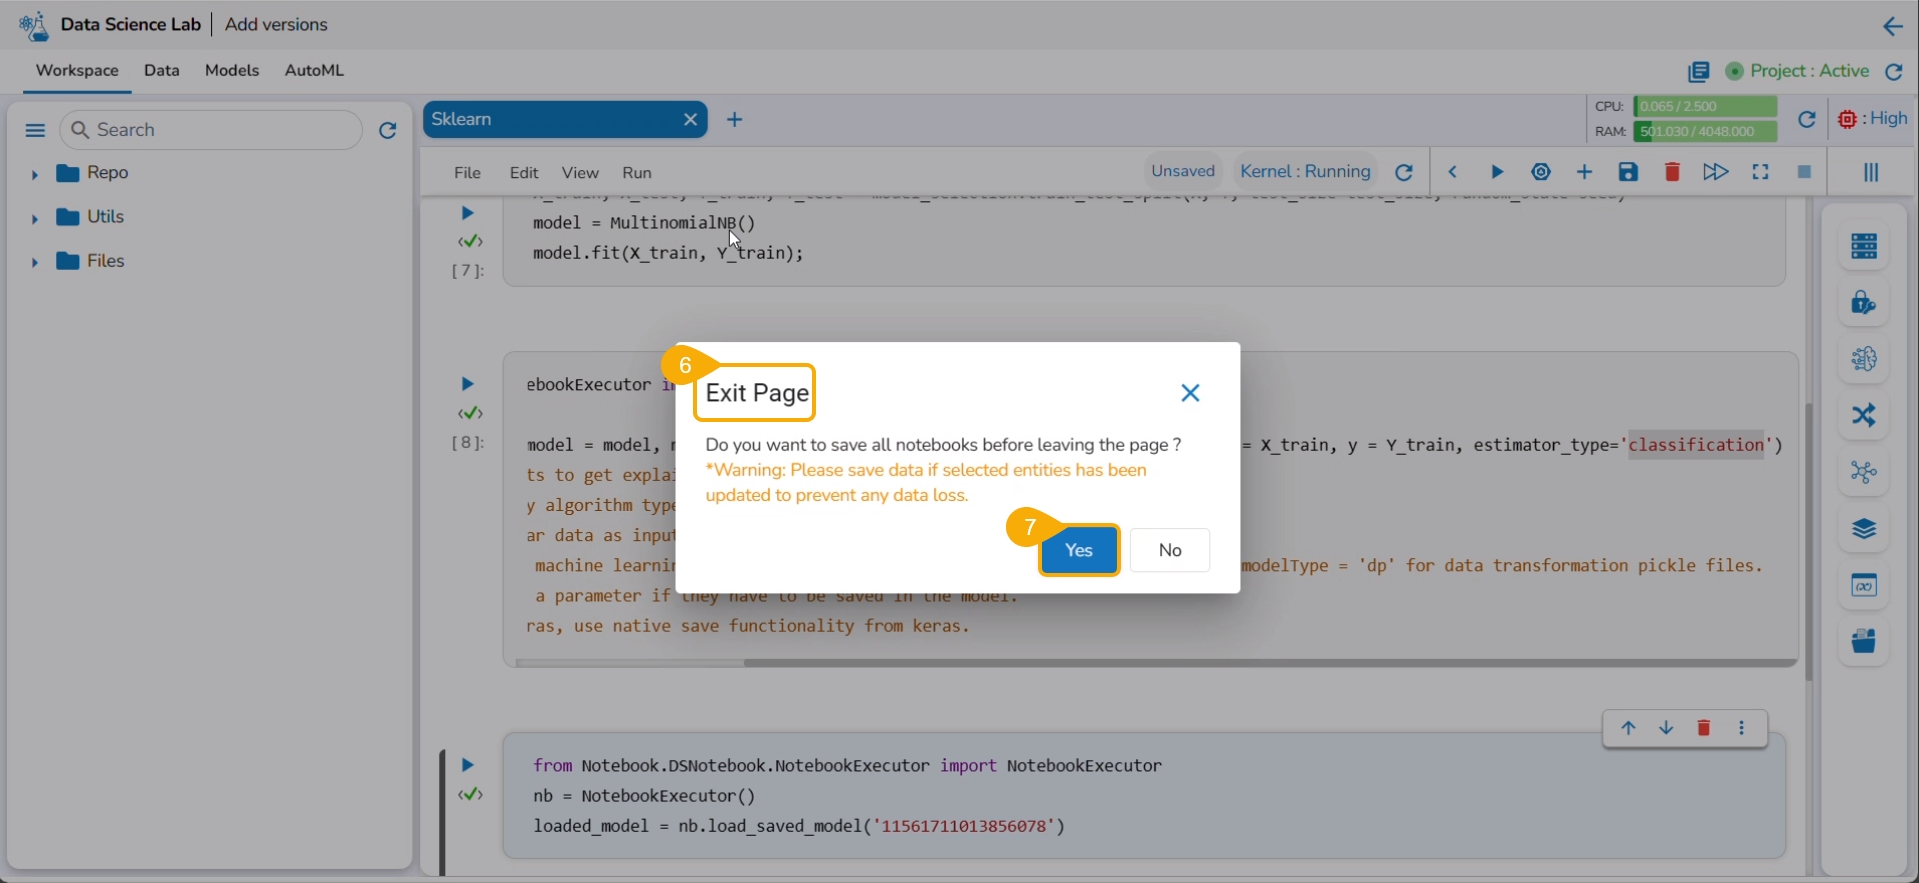Click the red Delete cell trash icon

1671,172
